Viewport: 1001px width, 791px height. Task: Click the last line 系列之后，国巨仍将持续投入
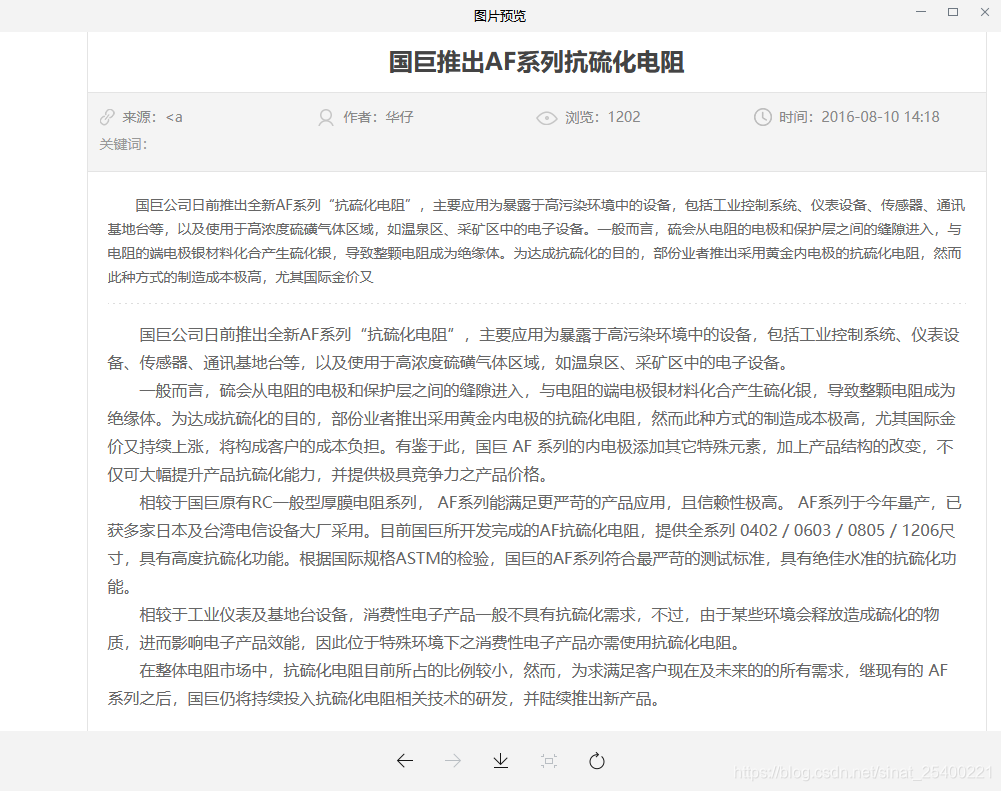coord(384,699)
